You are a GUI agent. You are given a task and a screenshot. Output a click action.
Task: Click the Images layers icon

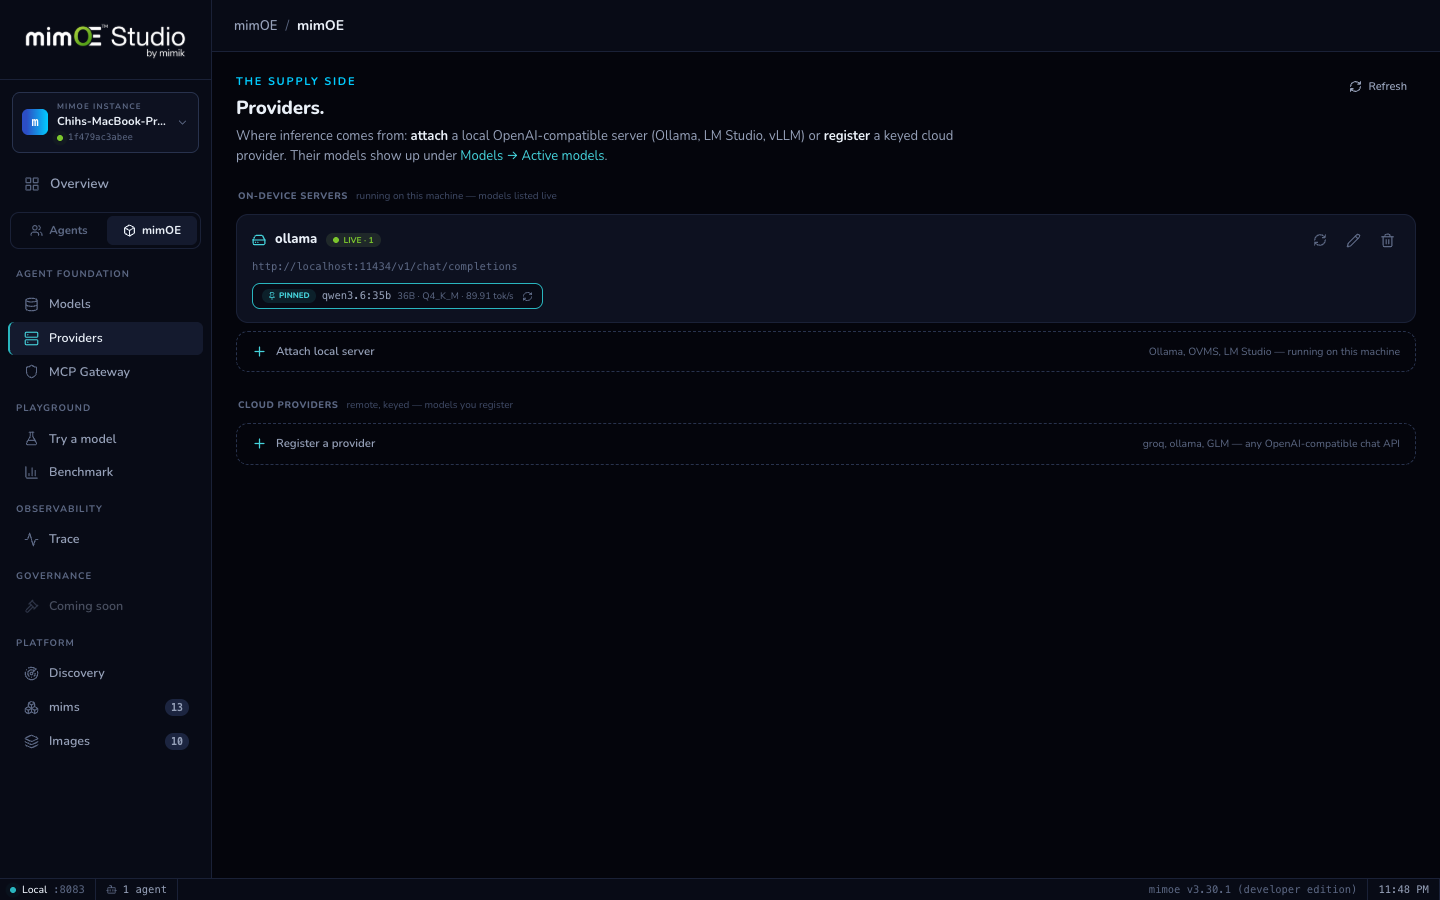(32, 741)
